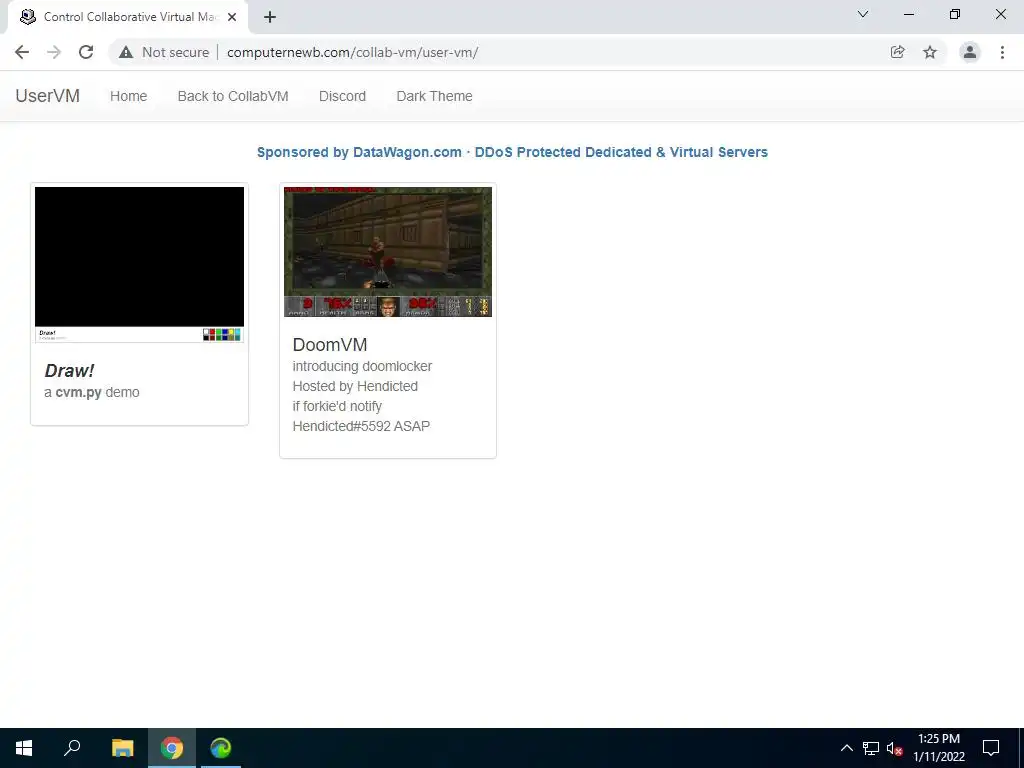Follow the DataWagon.com sponsor link
This screenshot has height=768, width=1024.
(x=512, y=152)
